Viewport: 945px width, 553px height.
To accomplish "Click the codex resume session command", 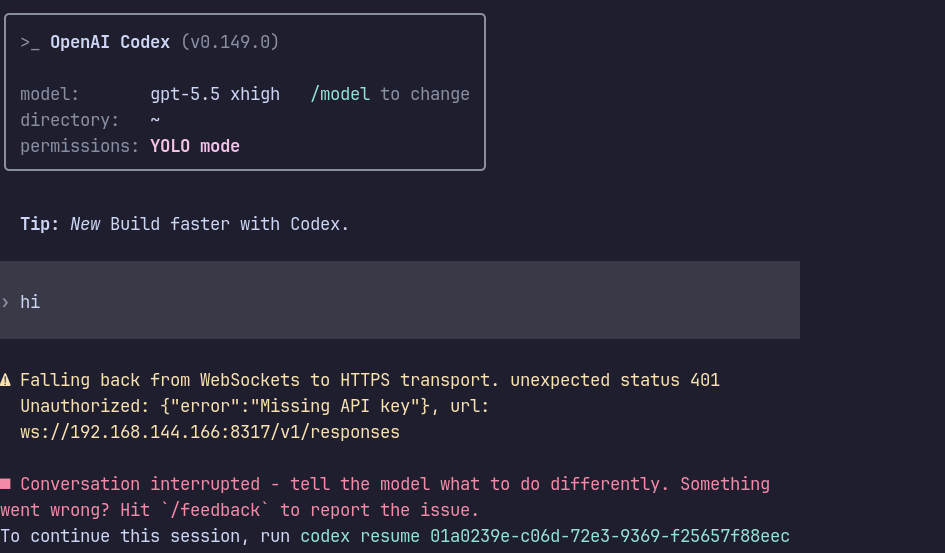I will (545, 536).
